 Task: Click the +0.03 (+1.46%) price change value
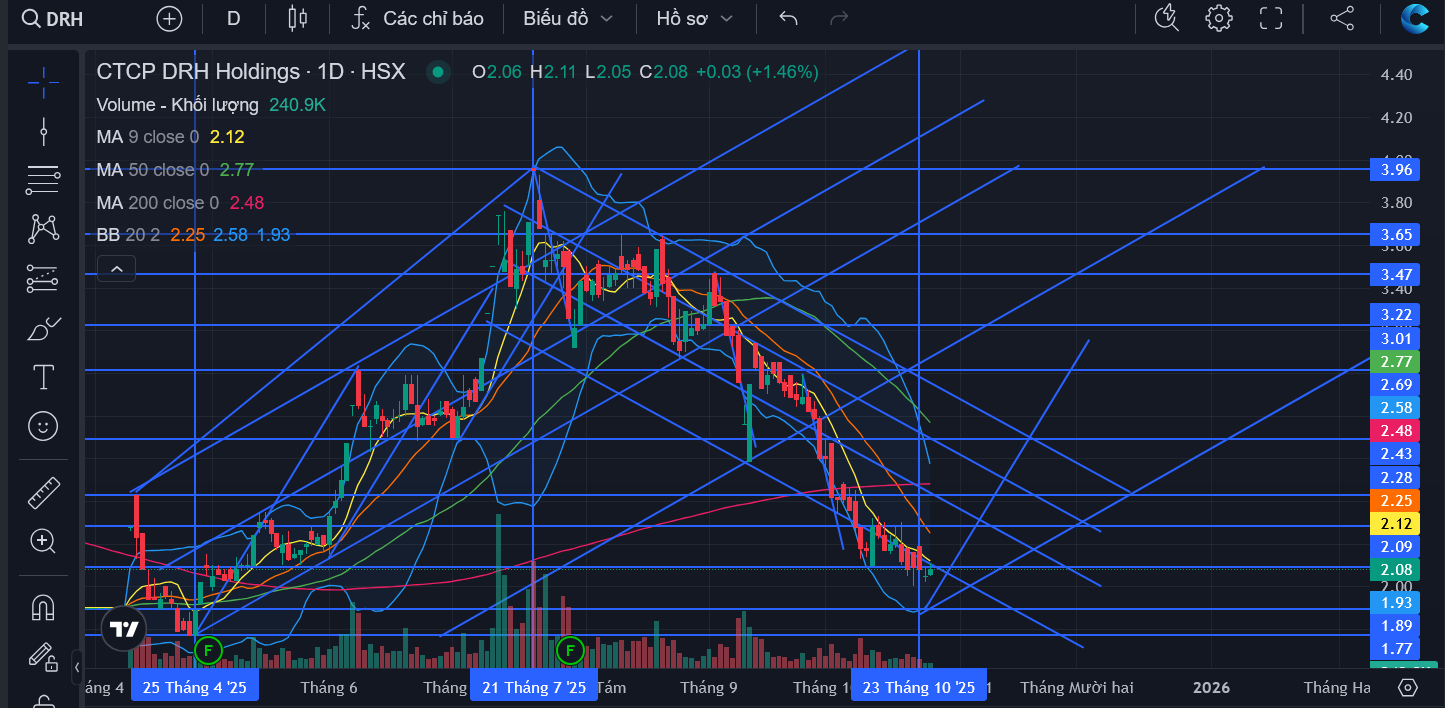click(x=757, y=72)
